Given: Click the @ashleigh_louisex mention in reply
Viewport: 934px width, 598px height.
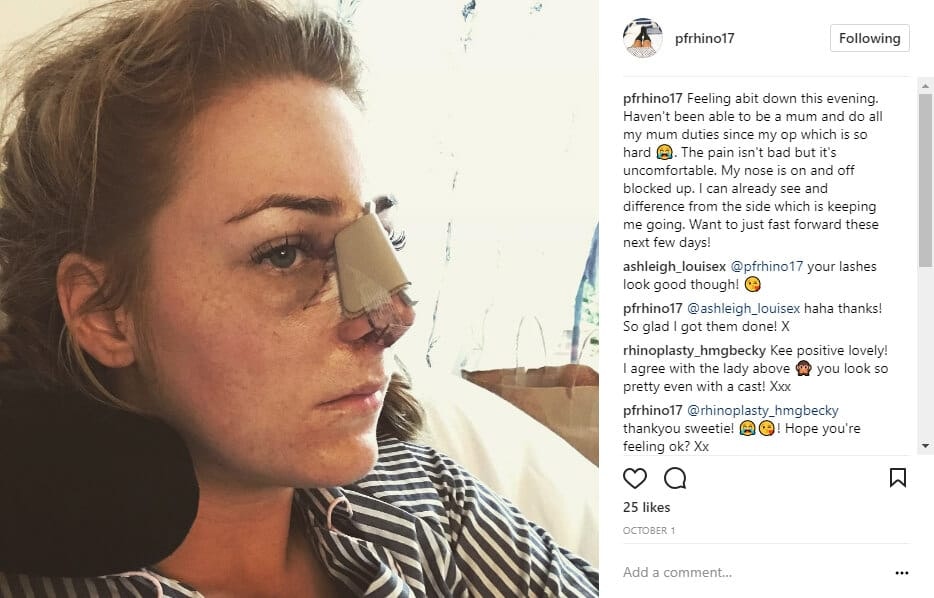Looking at the screenshot, I should pos(743,309).
